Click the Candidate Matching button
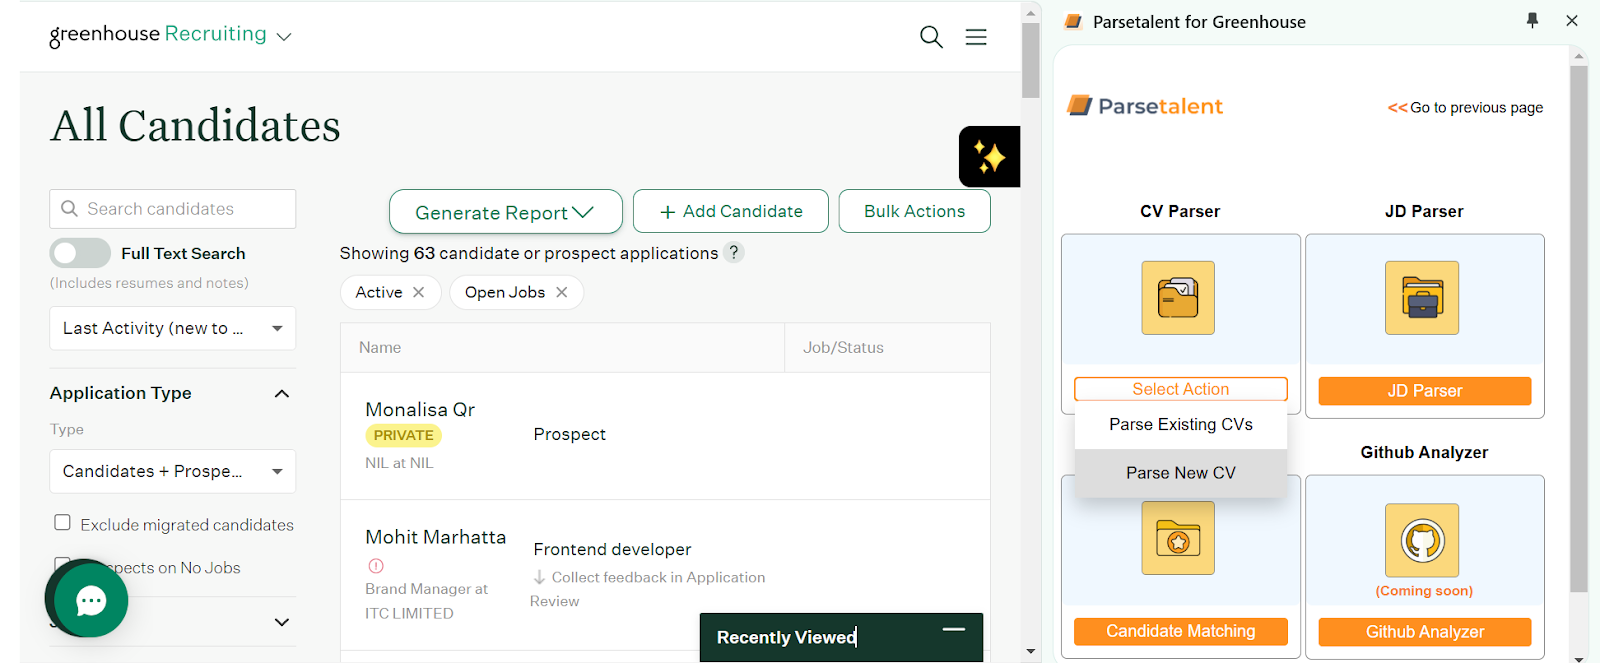The image size is (1600, 663). click(x=1180, y=632)
